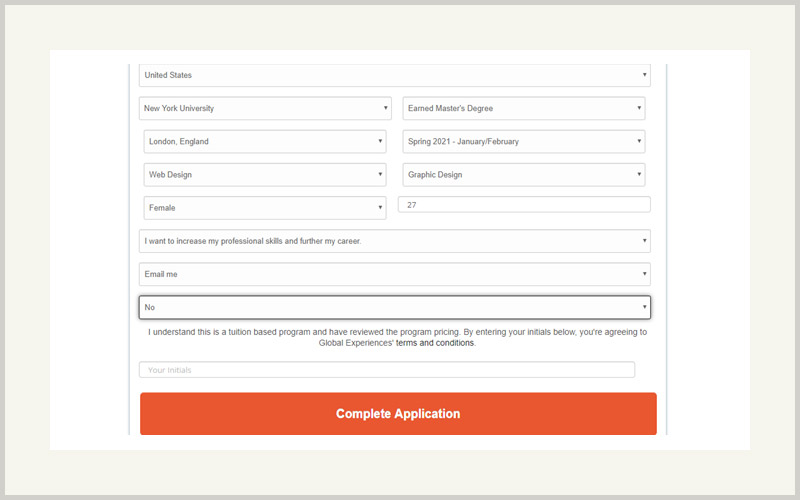
Task: Expand the Graphic Design dropdown
Action: pyautogui.click(x=523, y=174)
